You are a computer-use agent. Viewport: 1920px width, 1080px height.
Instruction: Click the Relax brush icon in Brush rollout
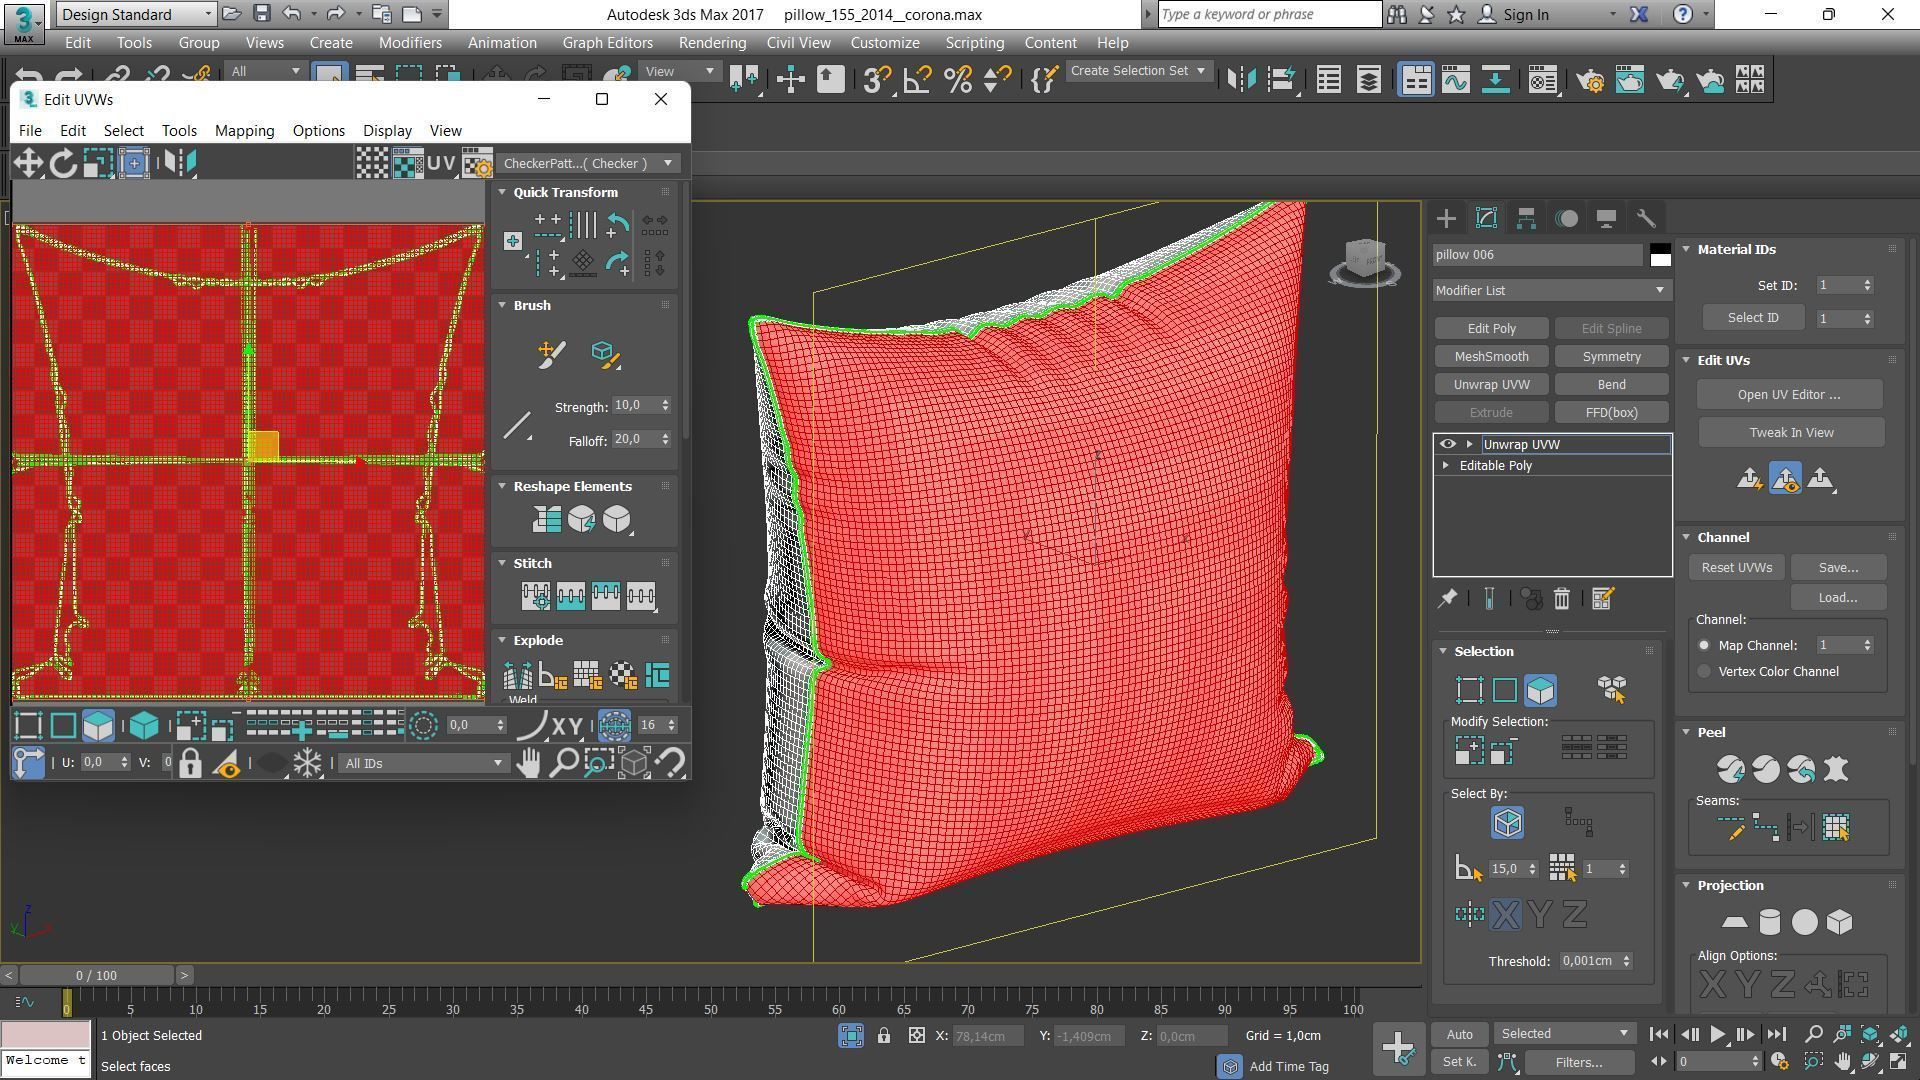604,354
